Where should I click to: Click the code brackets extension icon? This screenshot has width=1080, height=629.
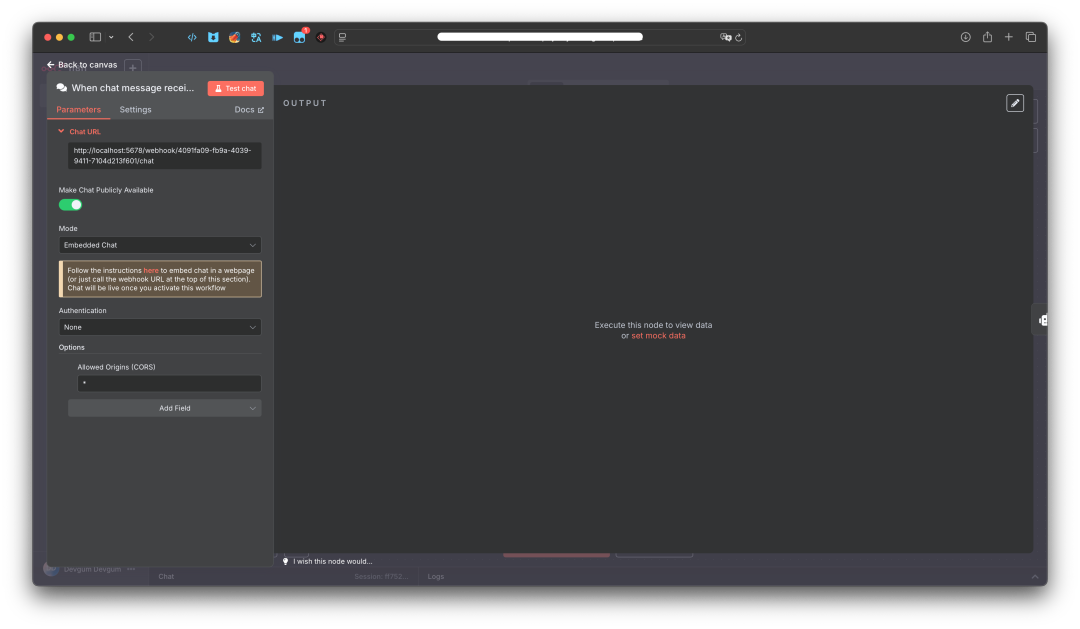click(x=192, y=37)
